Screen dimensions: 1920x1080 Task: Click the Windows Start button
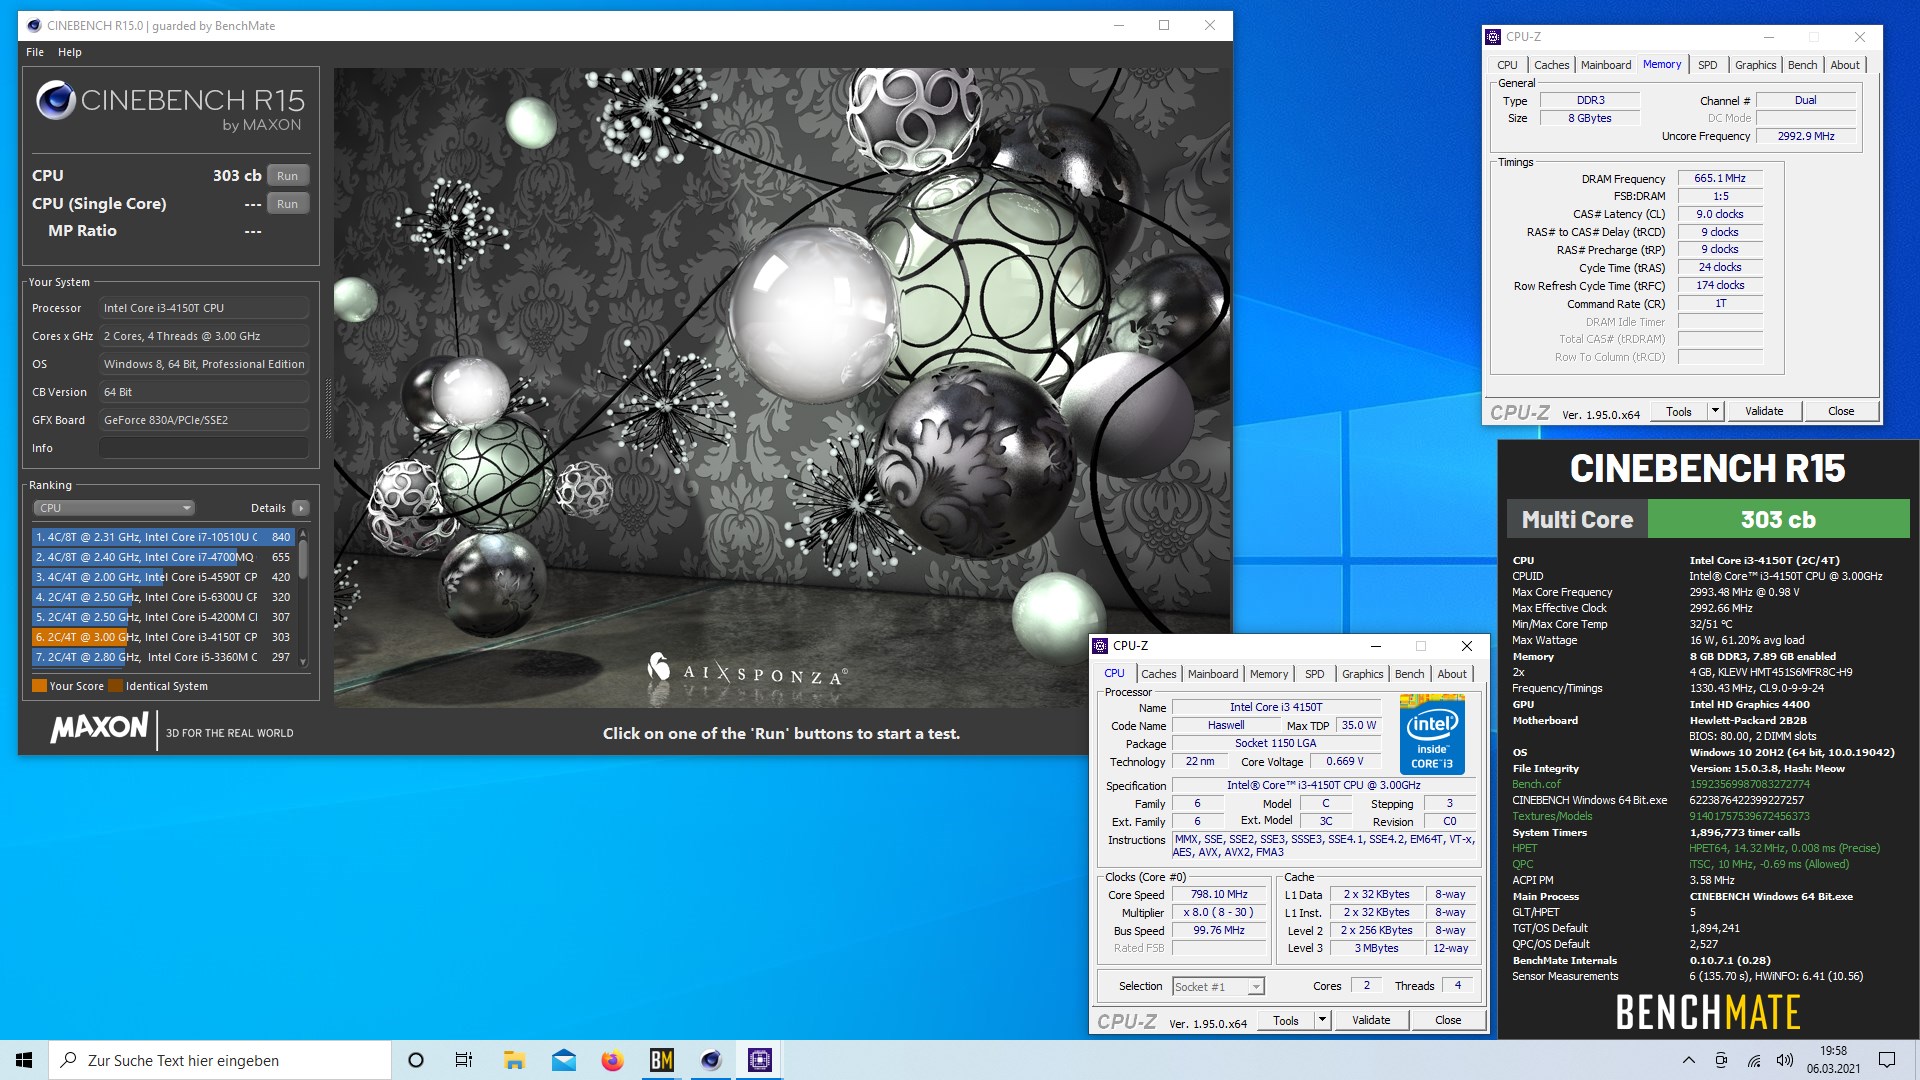(24, 1060)
